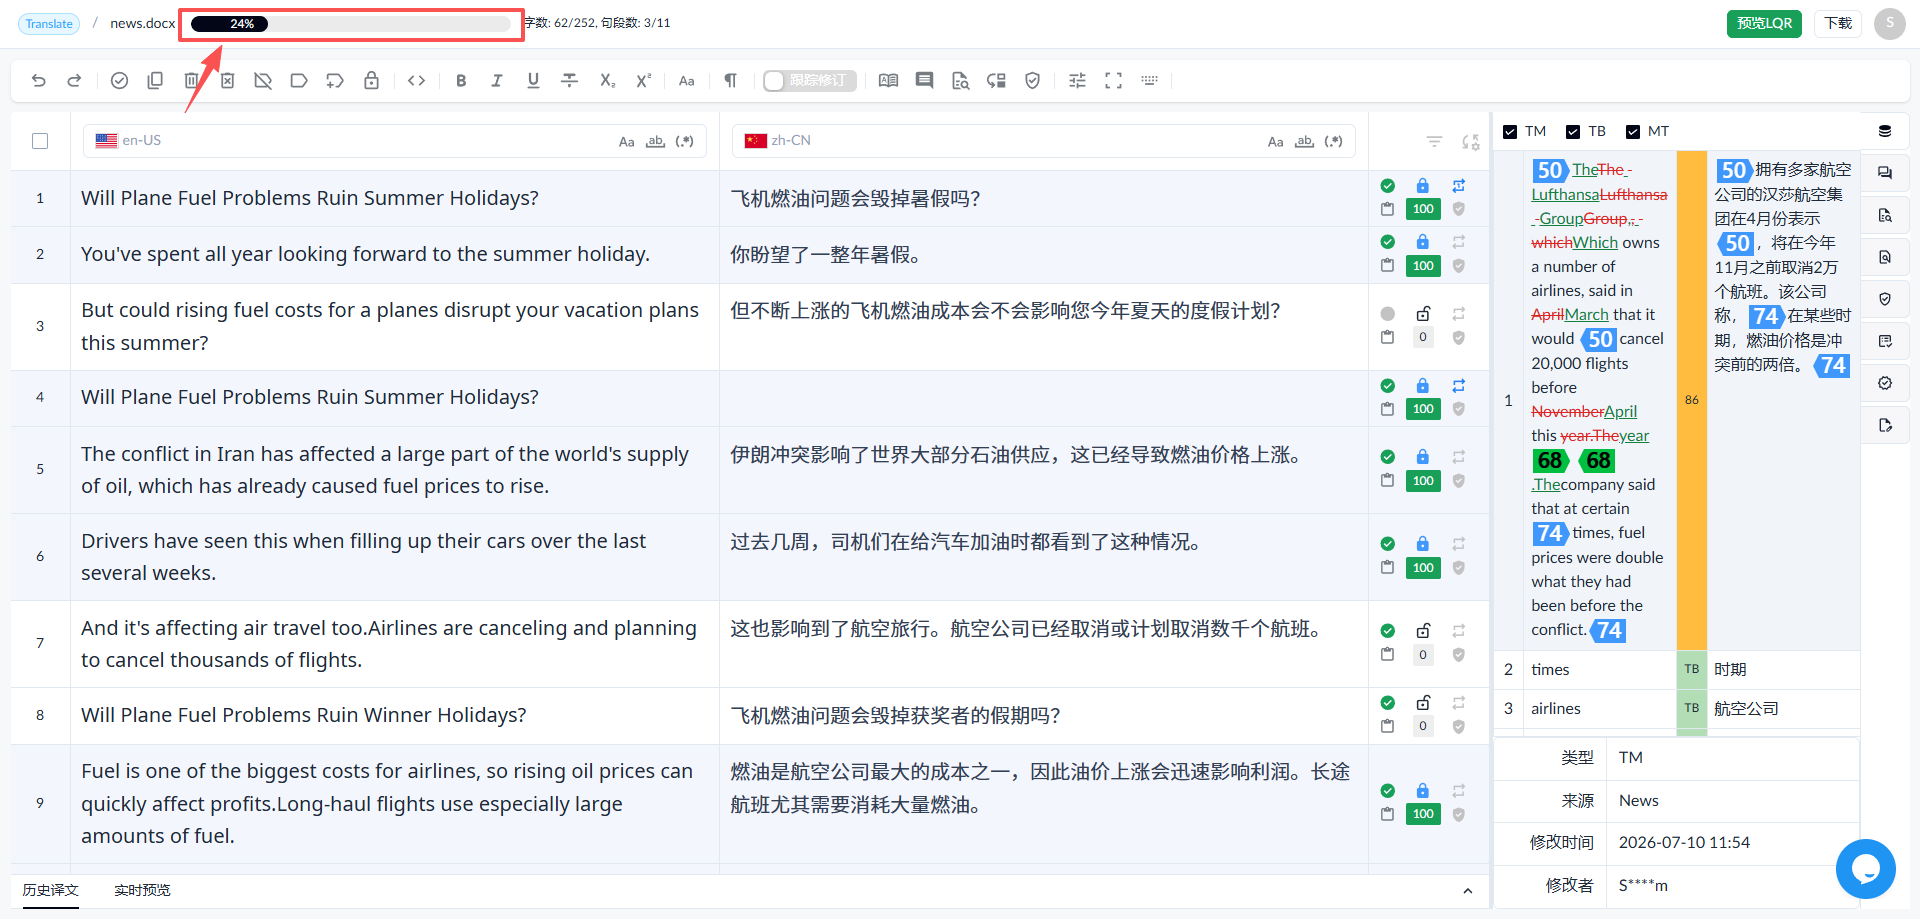Apply strikethrough formatting
This screenshot has width=1920, height=919.
coord(570,81)
